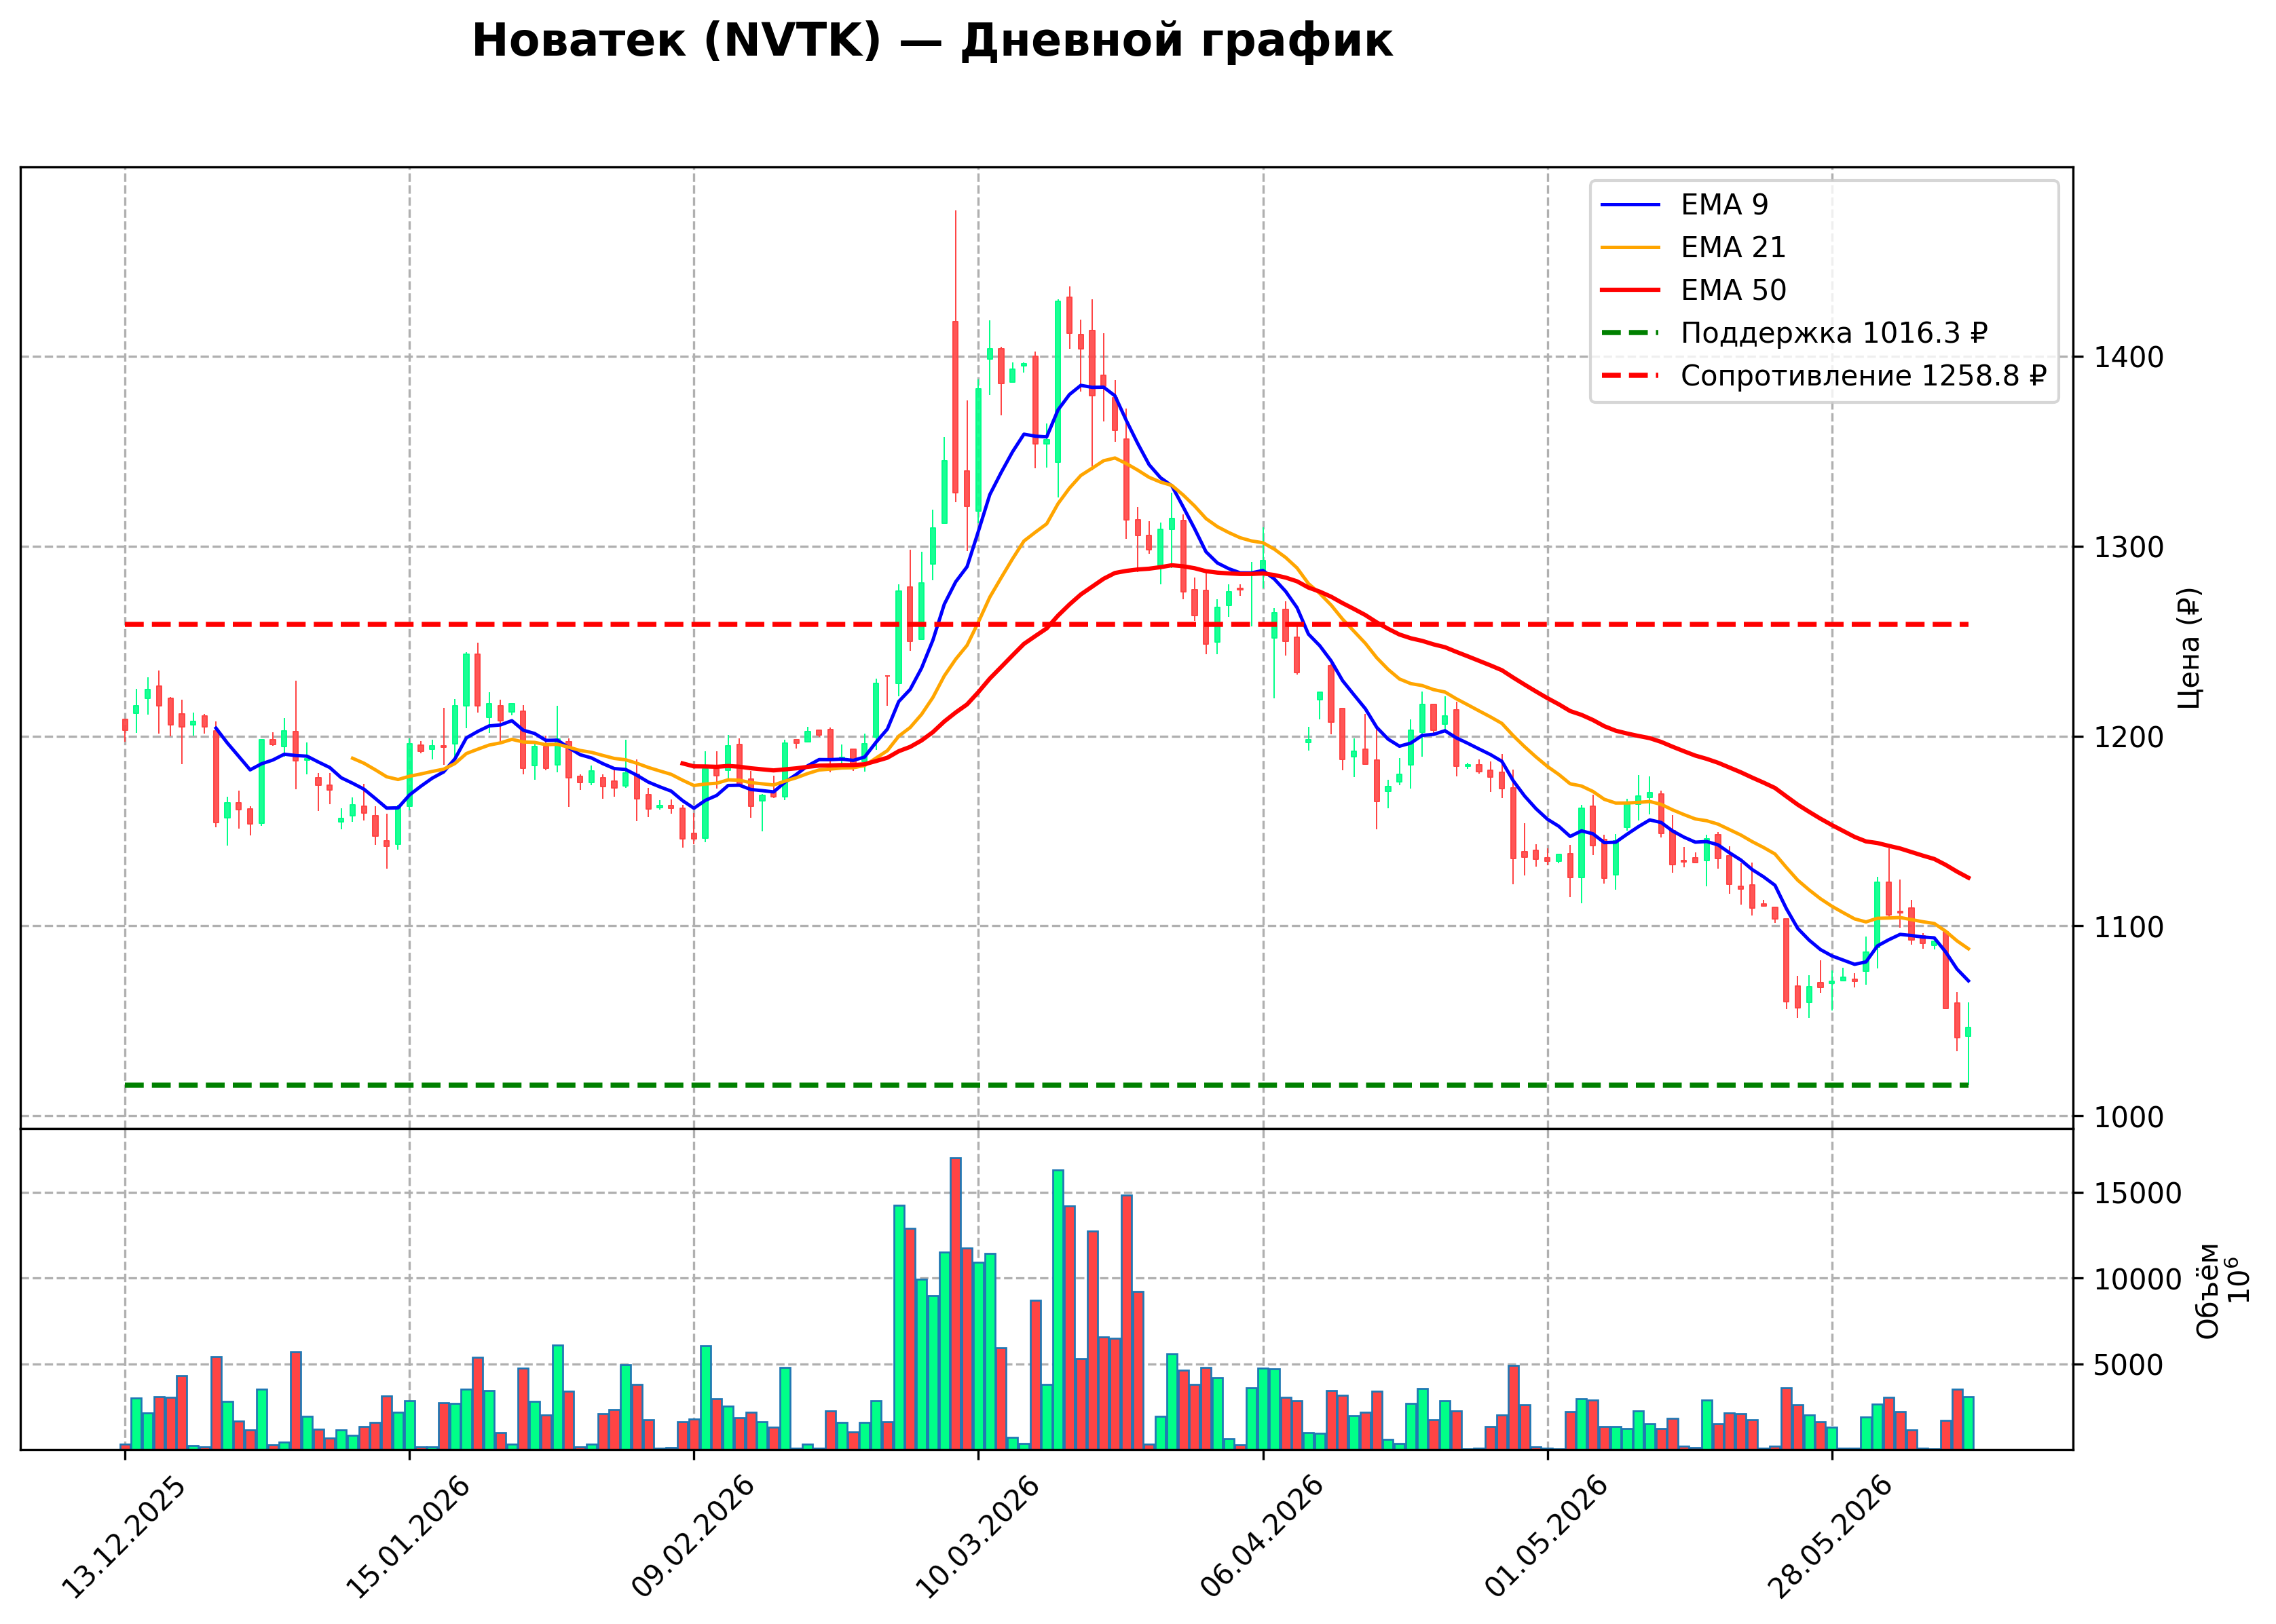Pick the red solid line sample beside EMA 50
The image size is (2276, 1624).
pos(1630,291)
